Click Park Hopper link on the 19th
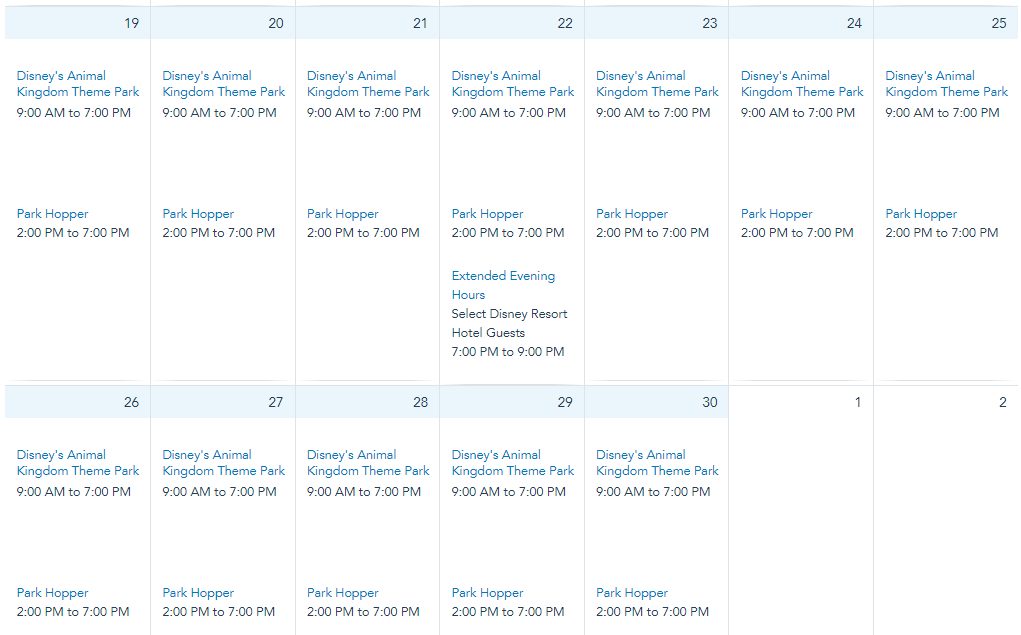The height and width of the screenshot is (635, 1021). click(52, 214)
